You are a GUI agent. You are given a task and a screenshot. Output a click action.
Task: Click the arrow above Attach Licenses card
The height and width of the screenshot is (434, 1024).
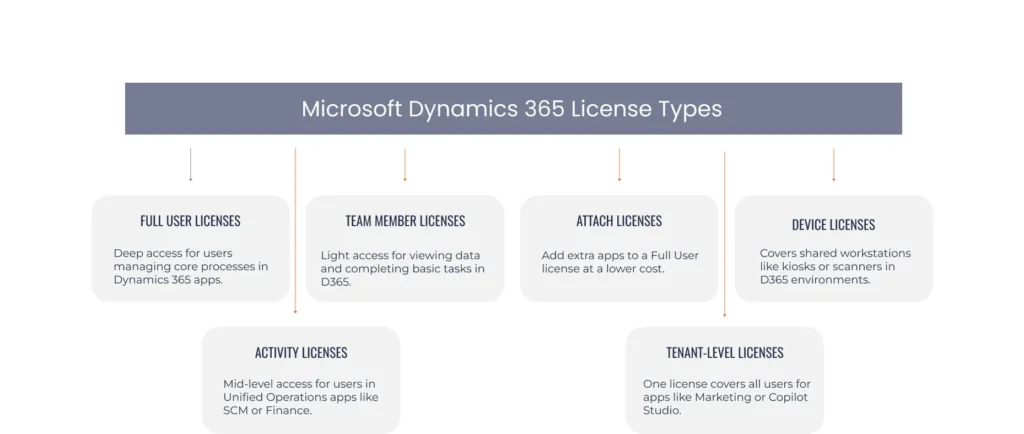click(x=619, y=165)
